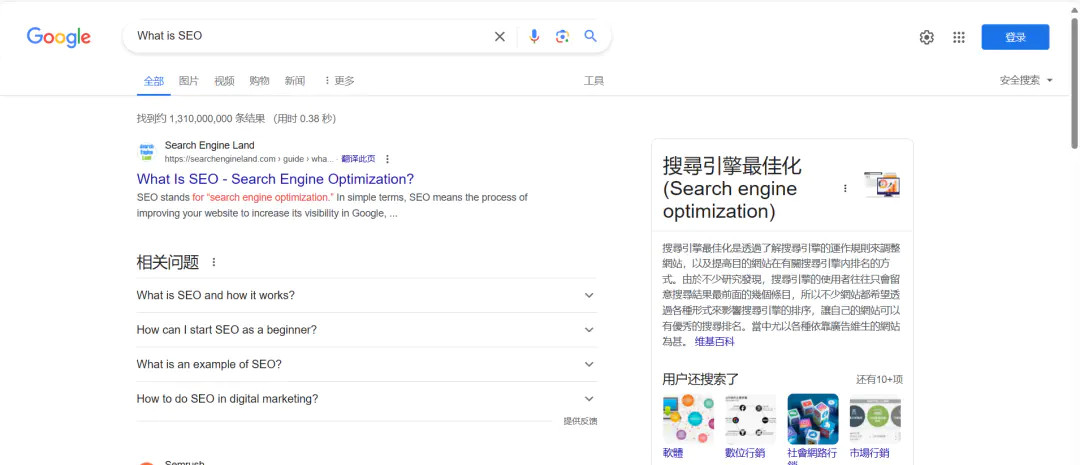Viewport: 1080px width, 465px height.
Task: Click the magnifier search icon
Action: pos(590,36)
